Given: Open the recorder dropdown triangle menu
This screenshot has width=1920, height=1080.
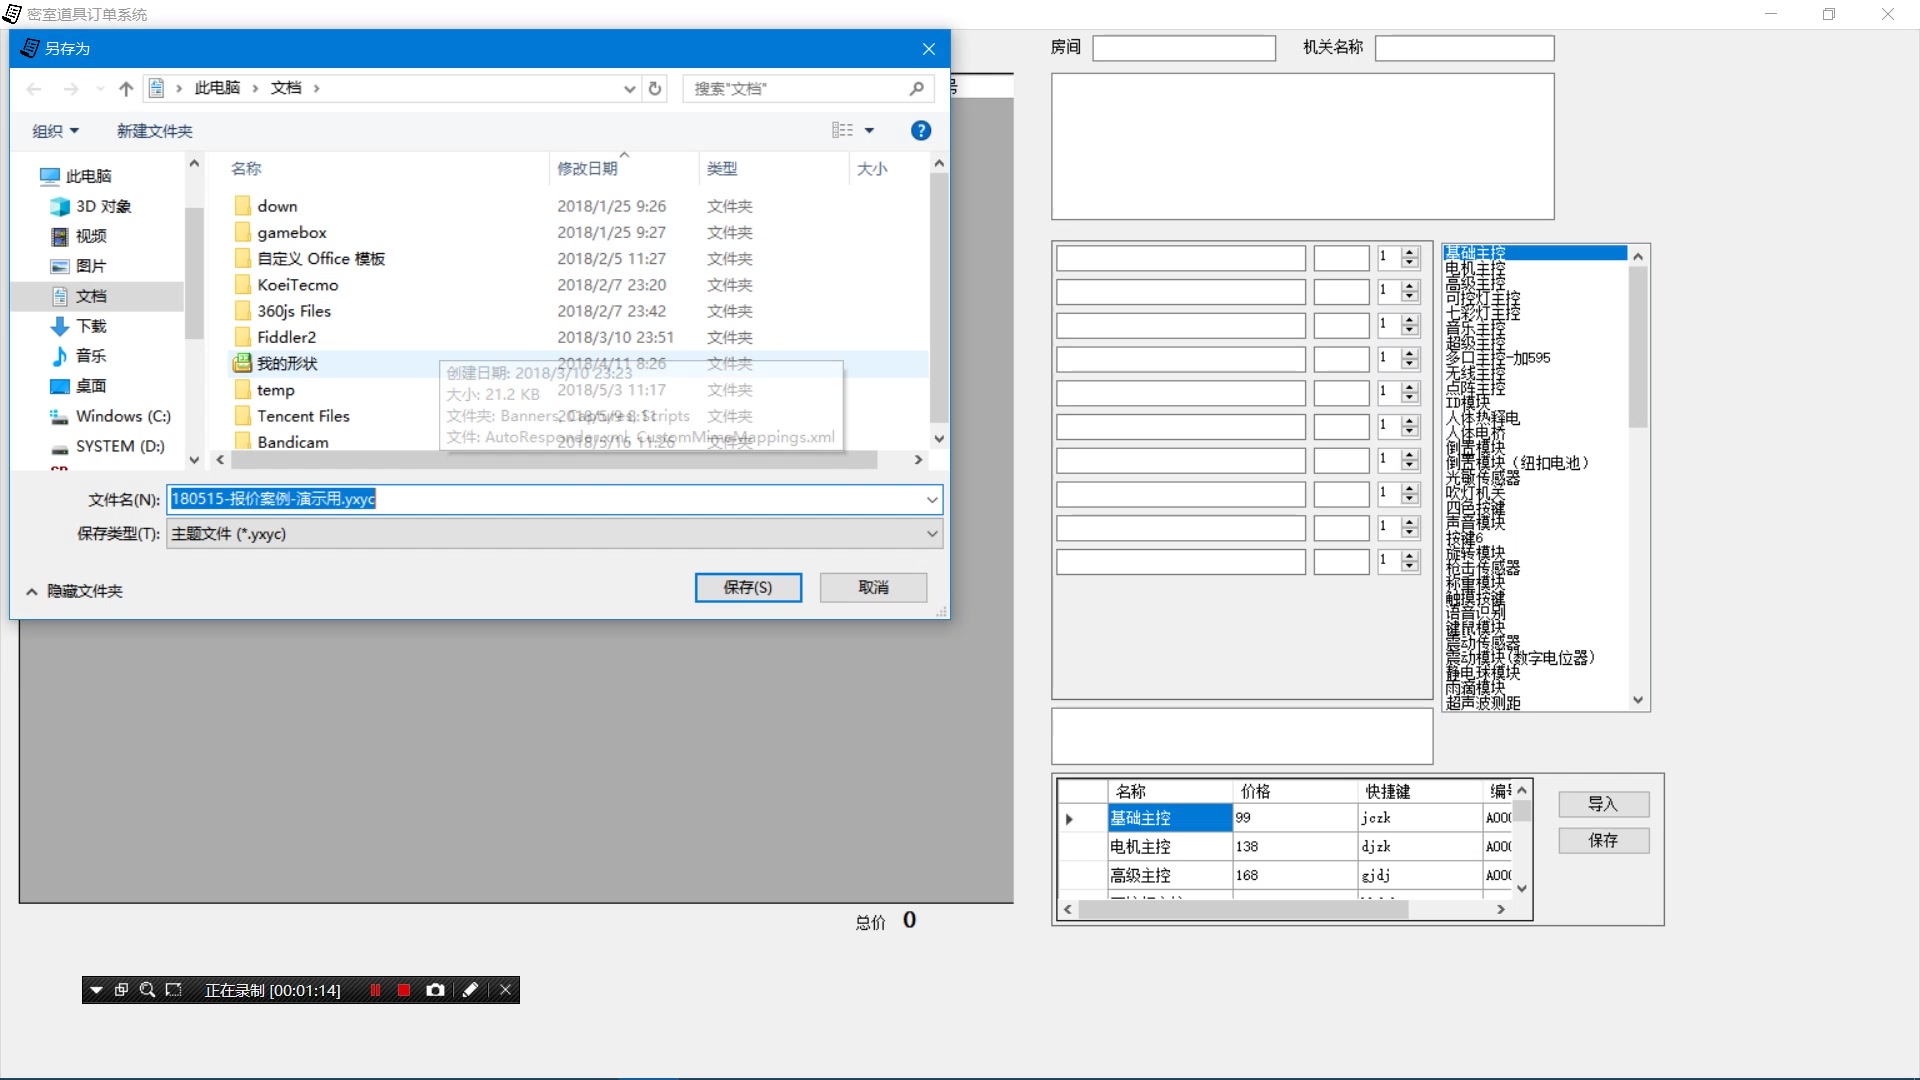Looking at the screenshot, I should click(x=96, y=990).
